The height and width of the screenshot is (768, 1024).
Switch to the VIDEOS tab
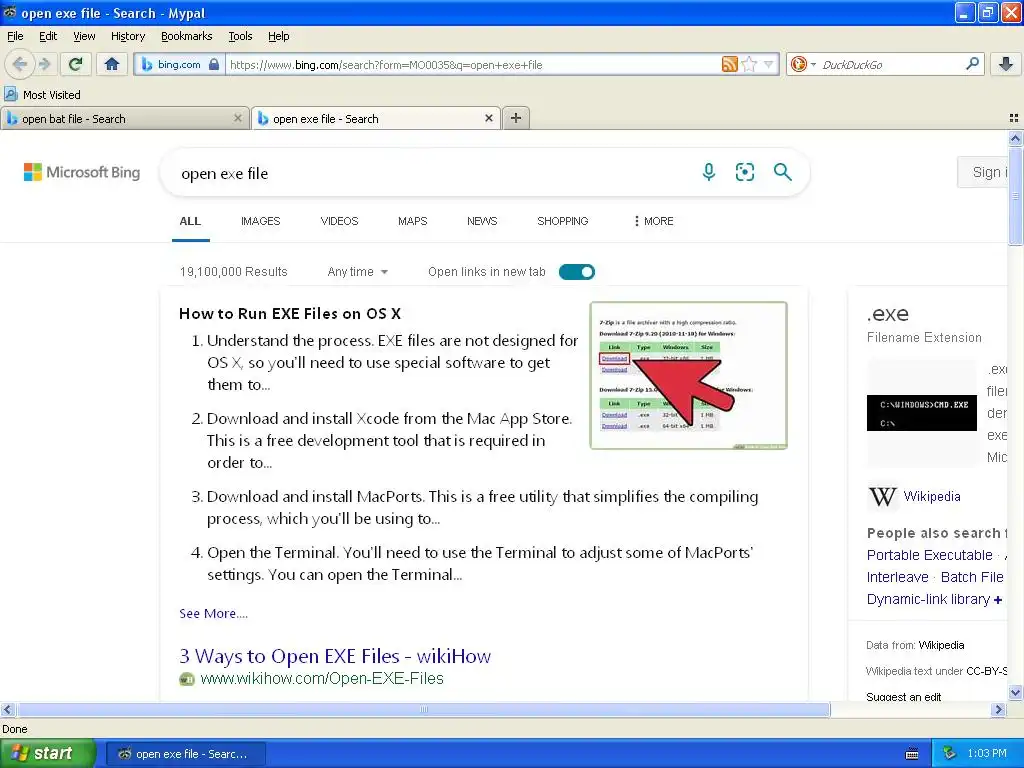[x=340, y=221]
